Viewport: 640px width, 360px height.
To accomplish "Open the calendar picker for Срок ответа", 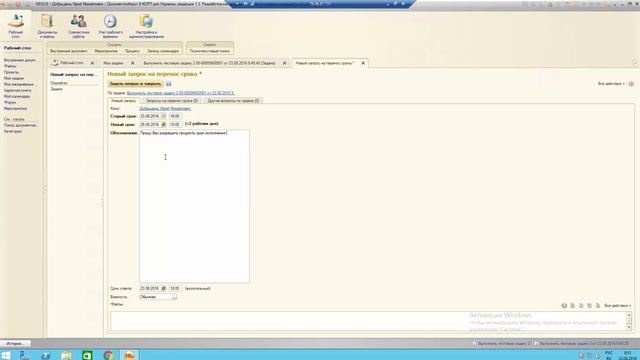I will point(163,288).
